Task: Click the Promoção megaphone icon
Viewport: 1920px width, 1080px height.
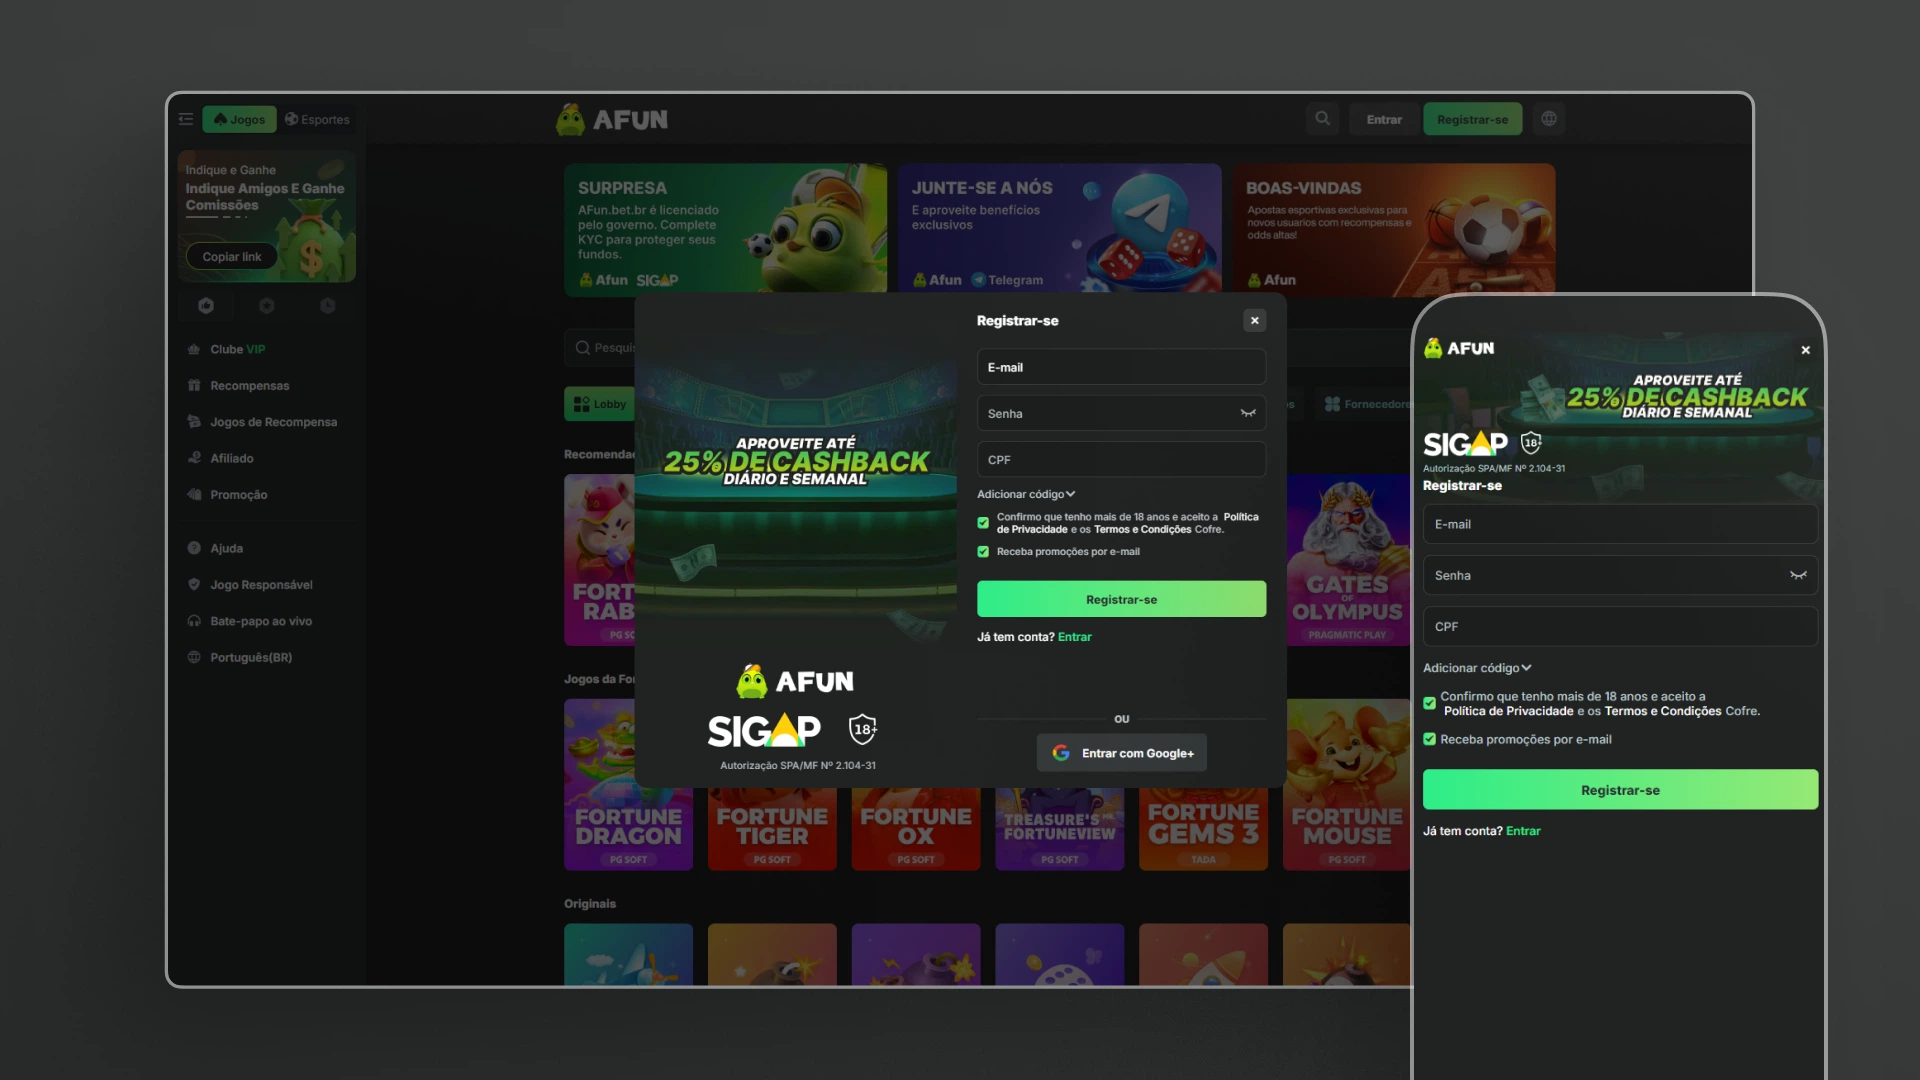Action: [x=194, y=494]
